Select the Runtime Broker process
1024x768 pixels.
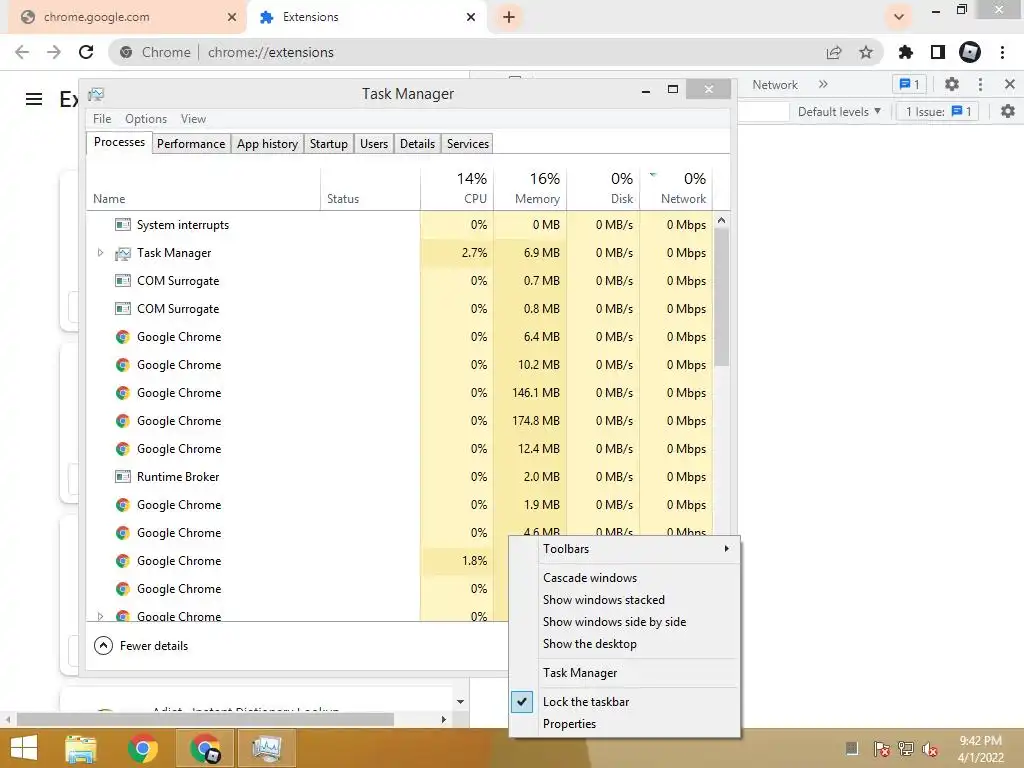(x=400, y=477)
